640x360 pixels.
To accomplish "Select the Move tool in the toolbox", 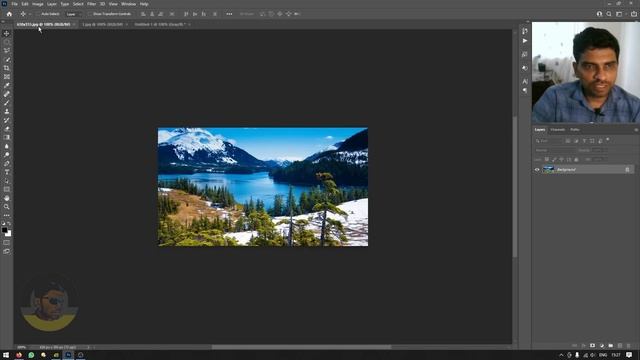I will (7, 33).
